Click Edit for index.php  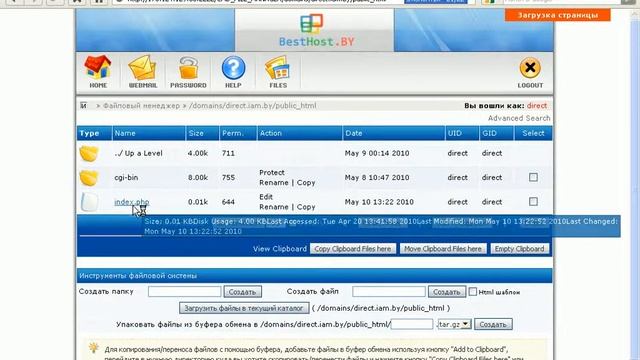coord(266,197)
